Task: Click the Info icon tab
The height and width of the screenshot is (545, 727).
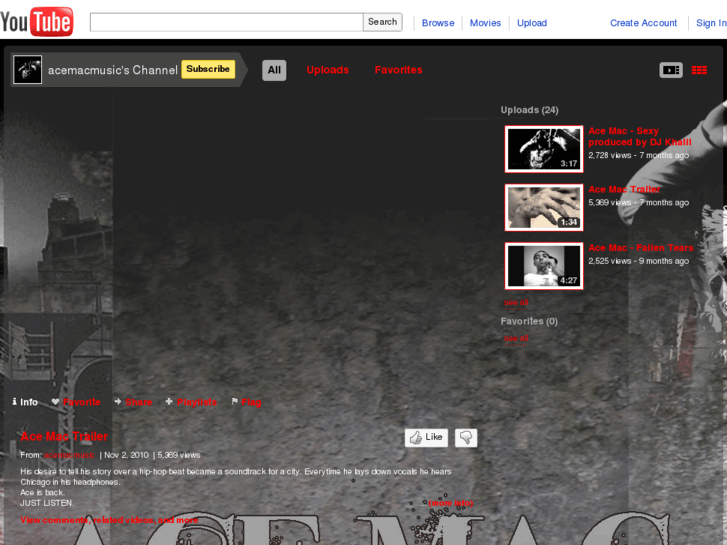Action: click(x=25, y=402)
